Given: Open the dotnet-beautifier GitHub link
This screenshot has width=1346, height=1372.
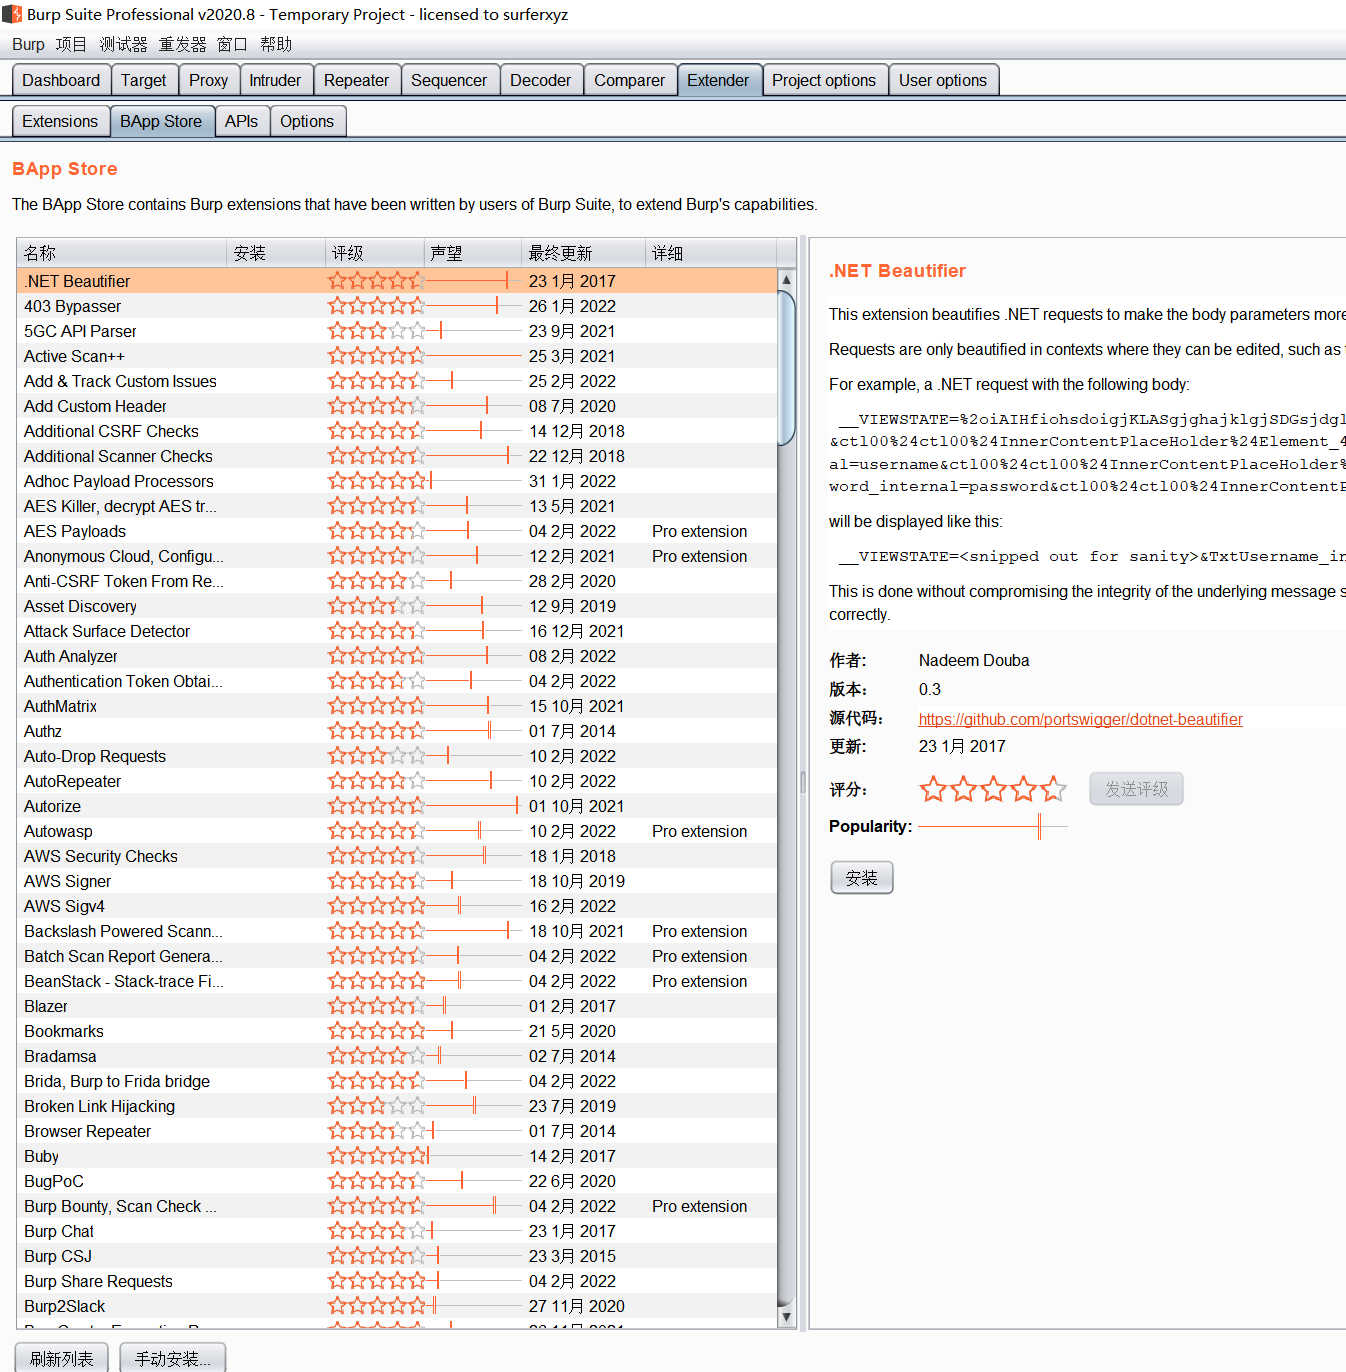Looking at the screenshot, I should click(1080, 719).
